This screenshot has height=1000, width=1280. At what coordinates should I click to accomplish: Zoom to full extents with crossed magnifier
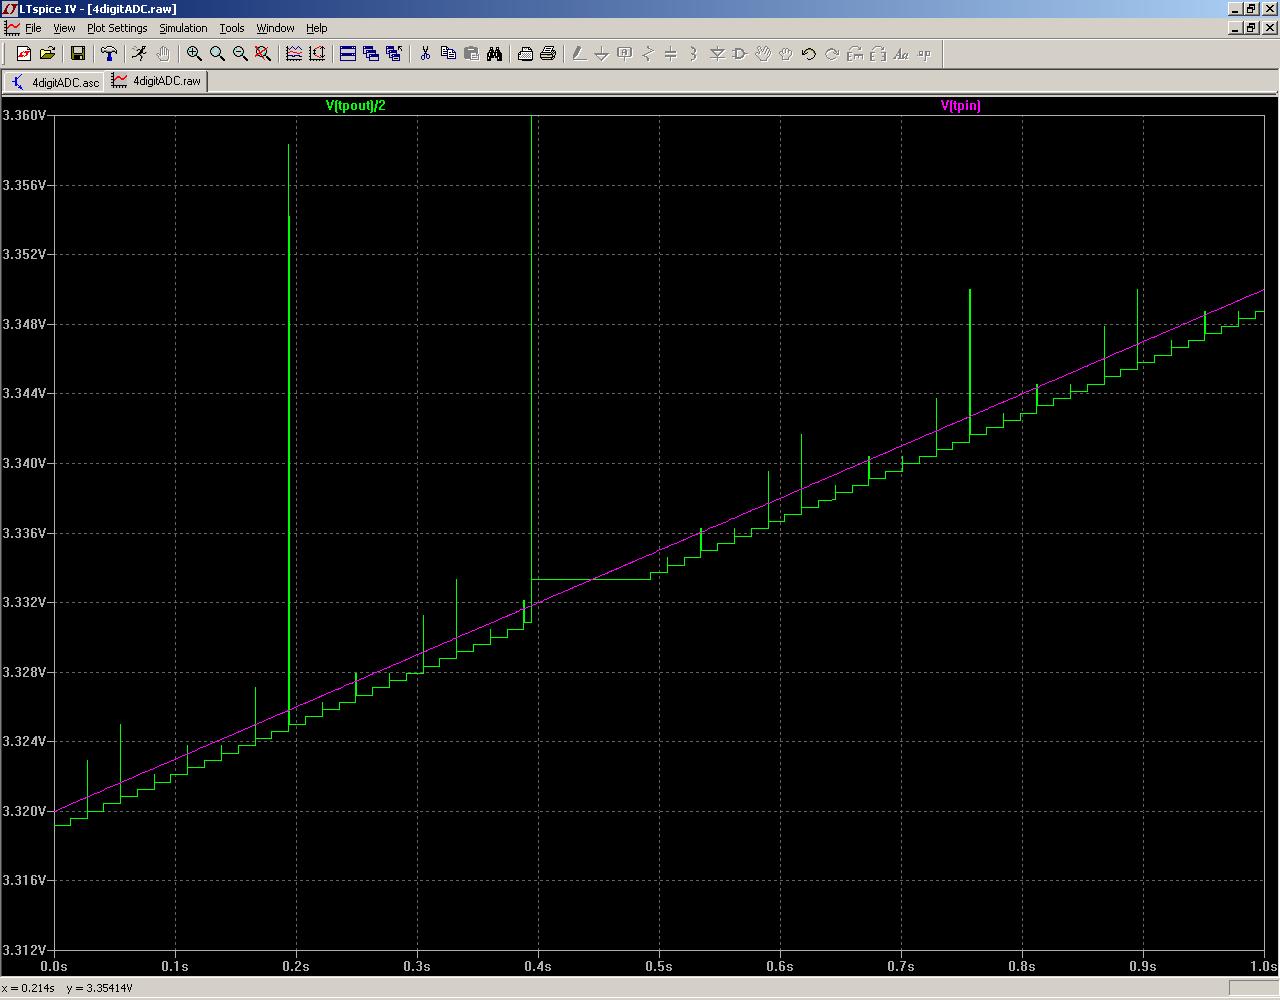(x=263, y=54)
